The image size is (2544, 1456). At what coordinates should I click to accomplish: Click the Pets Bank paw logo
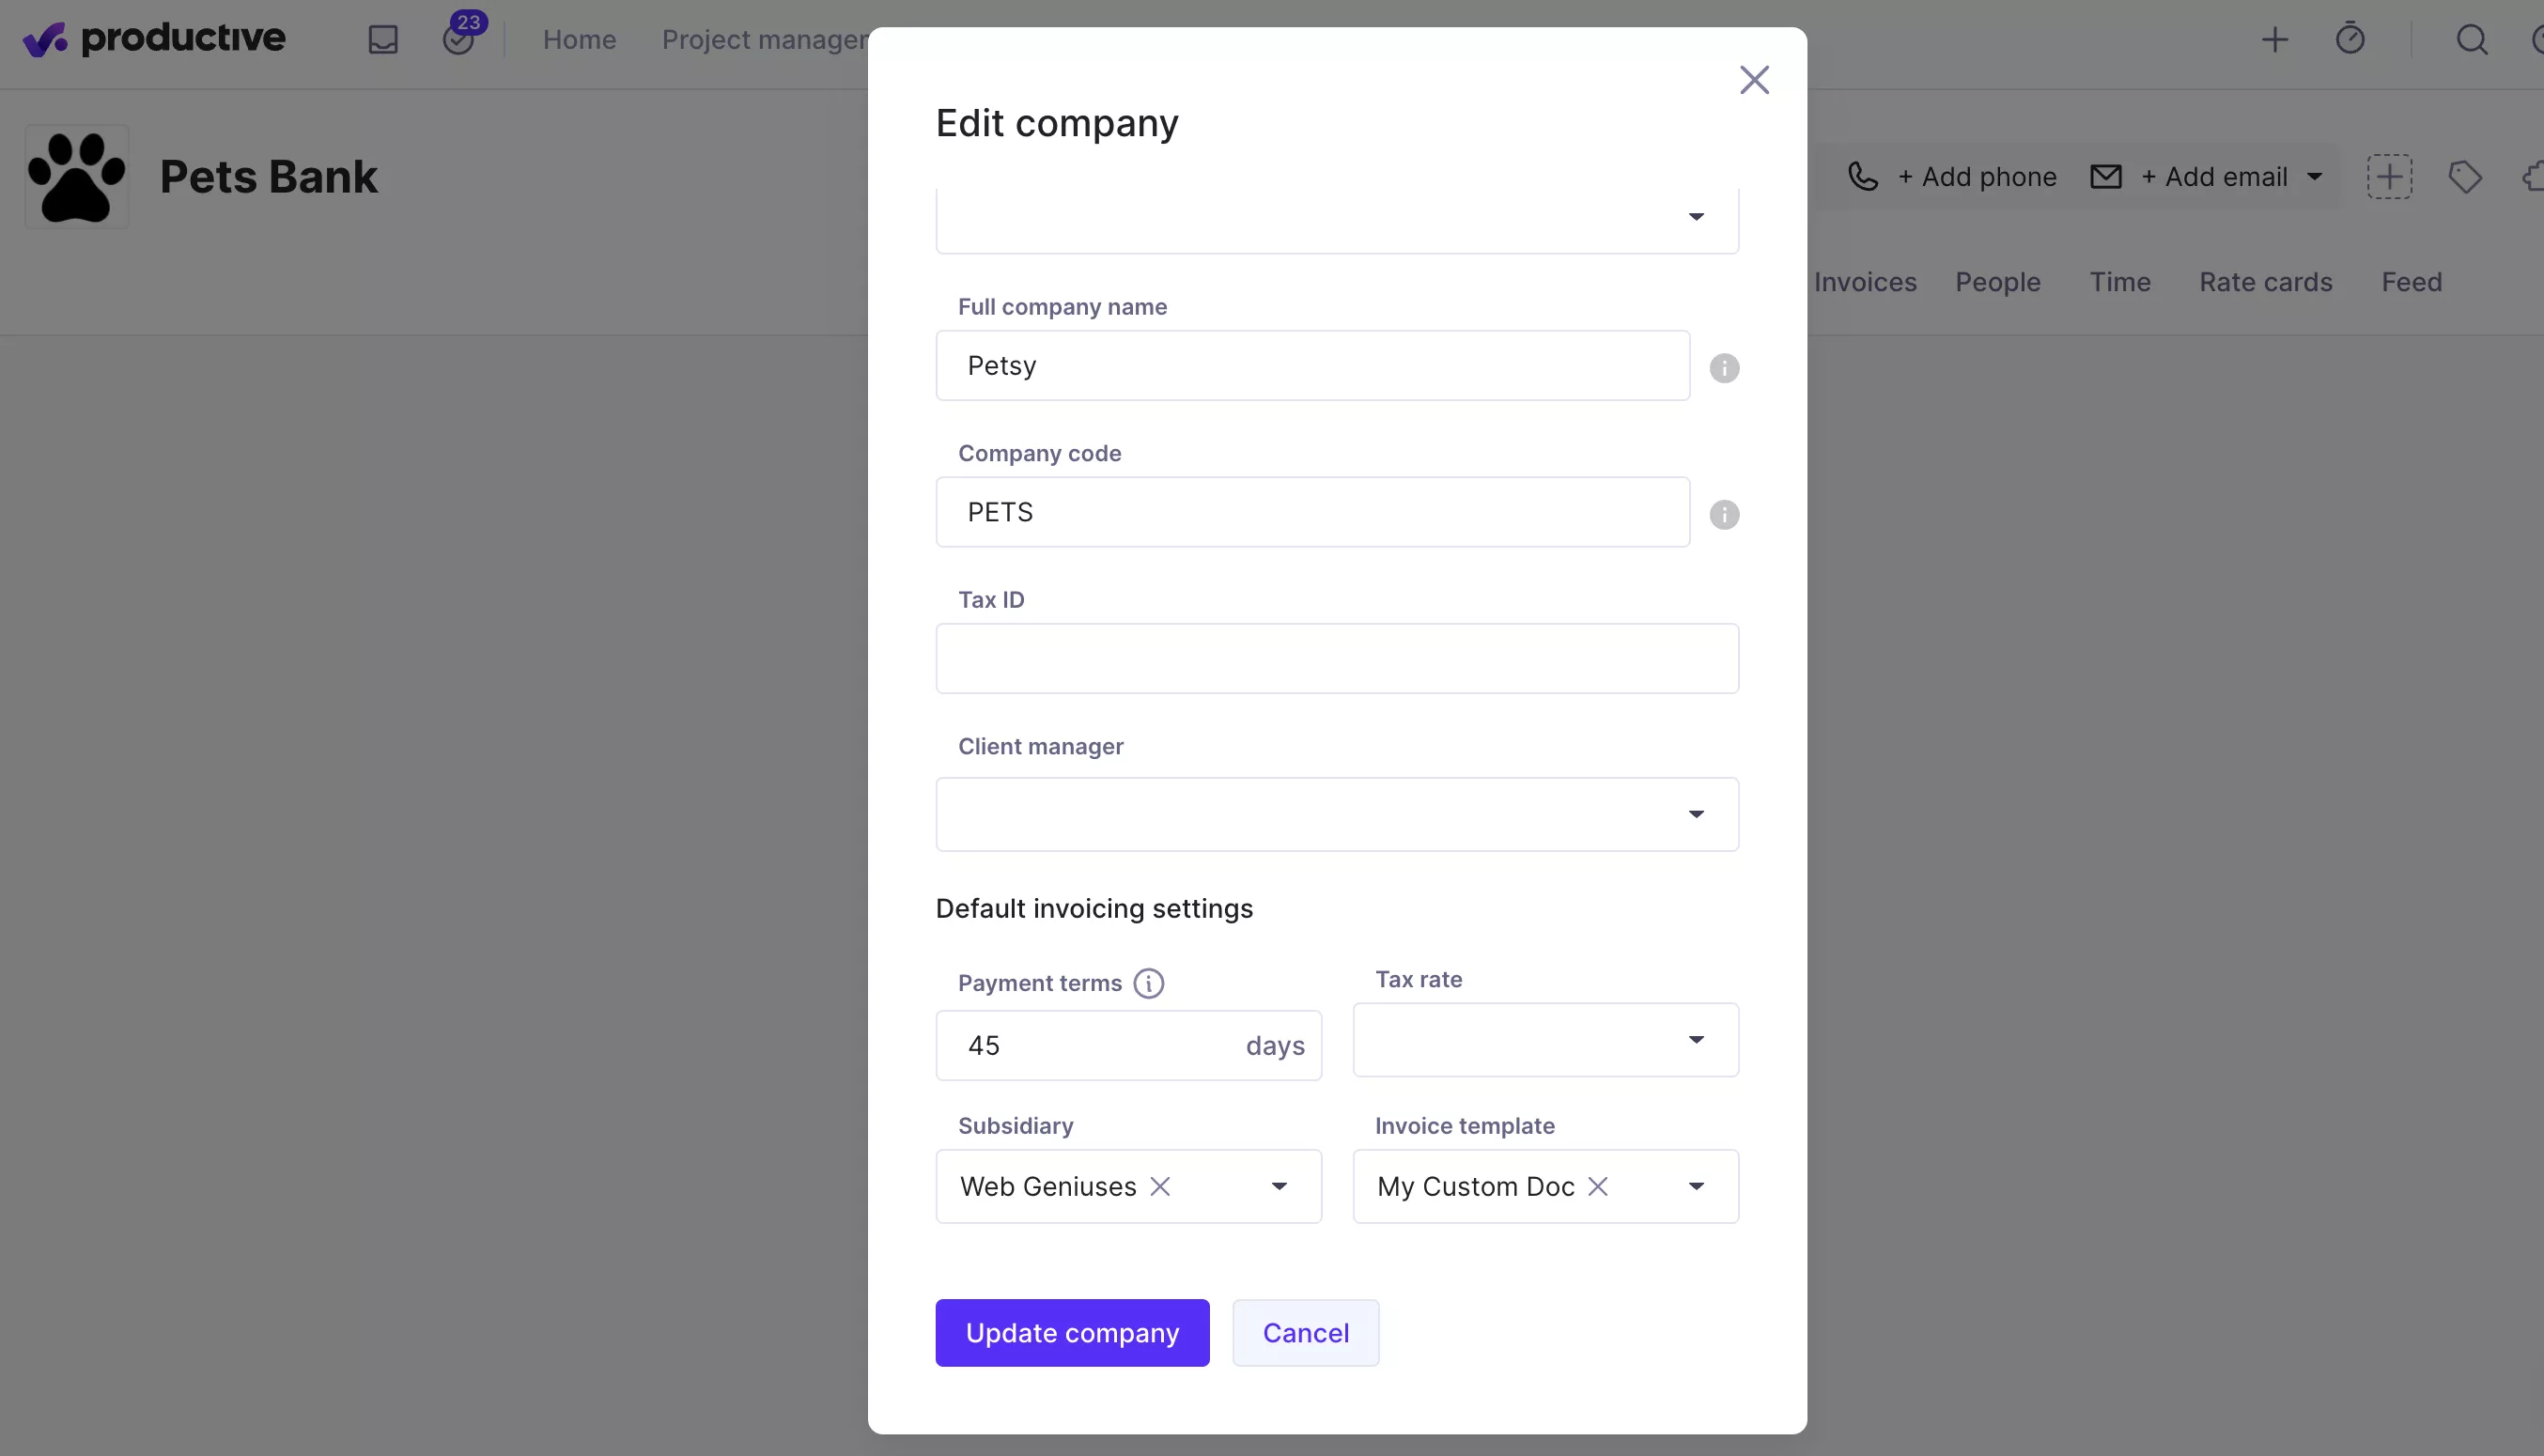coord(77,177)
